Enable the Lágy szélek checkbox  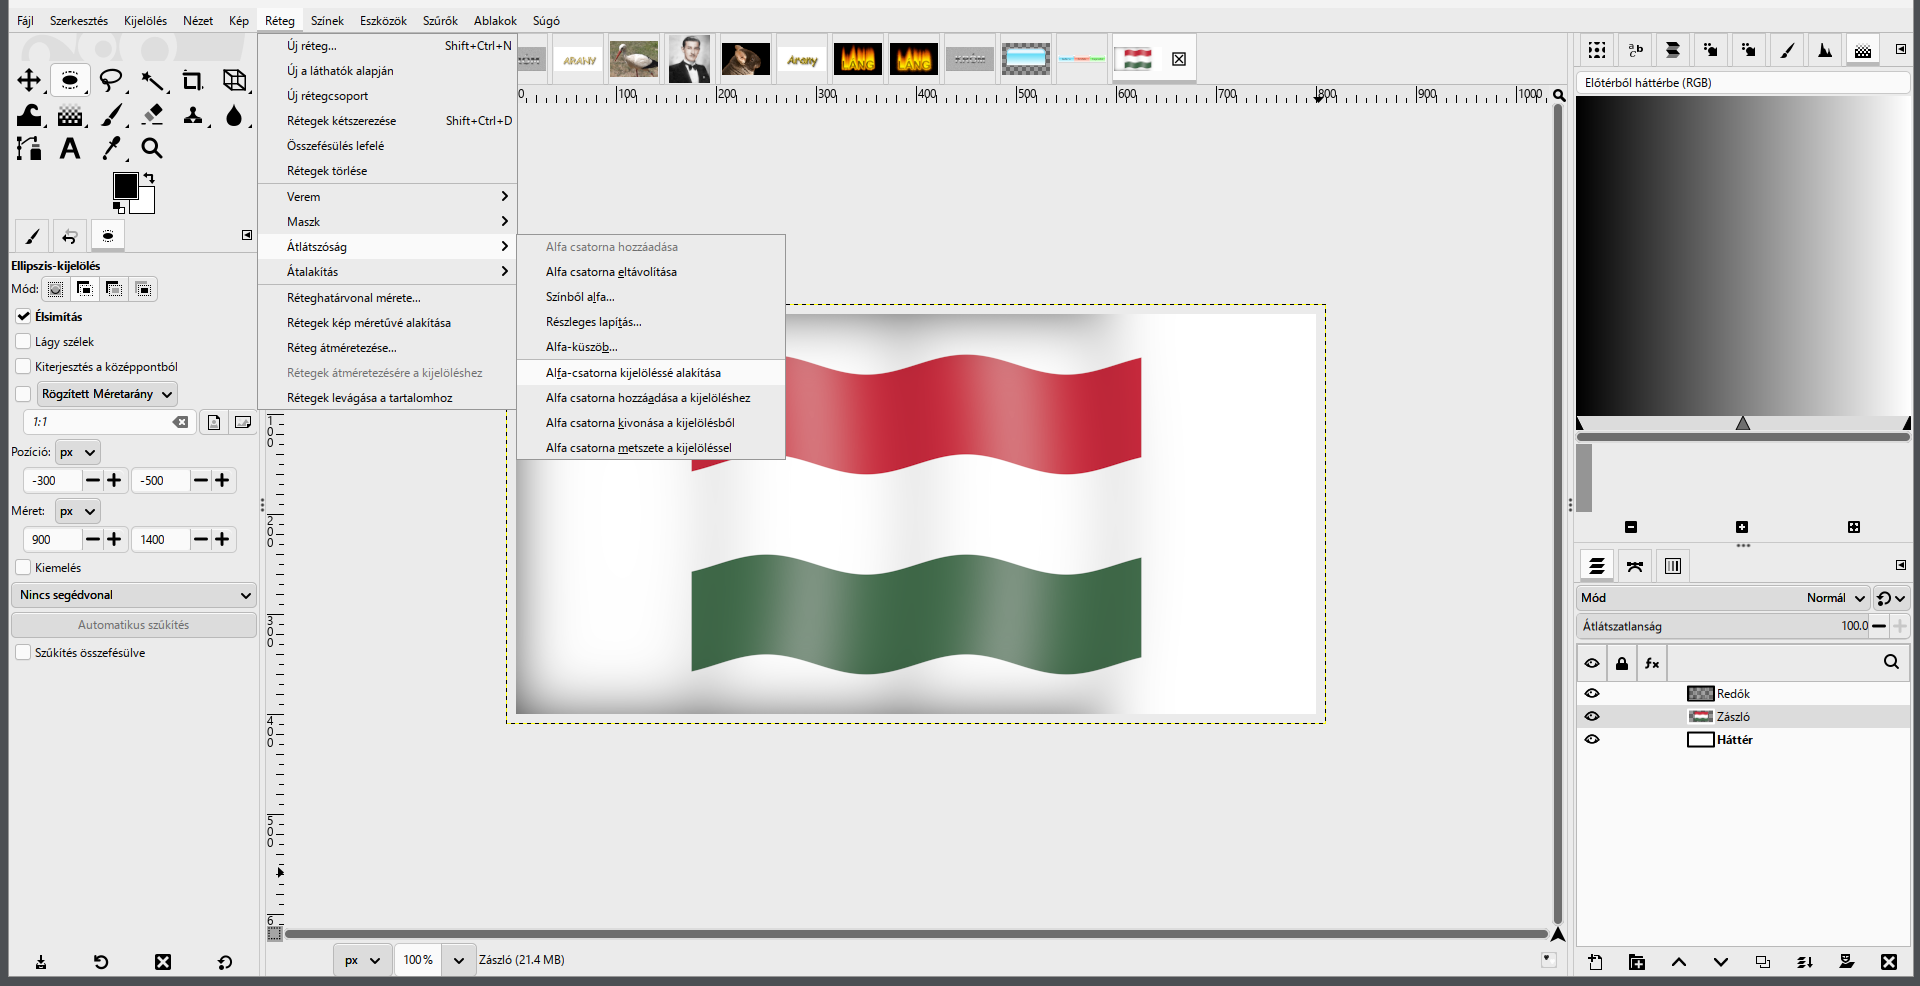(x=23, y=341)
